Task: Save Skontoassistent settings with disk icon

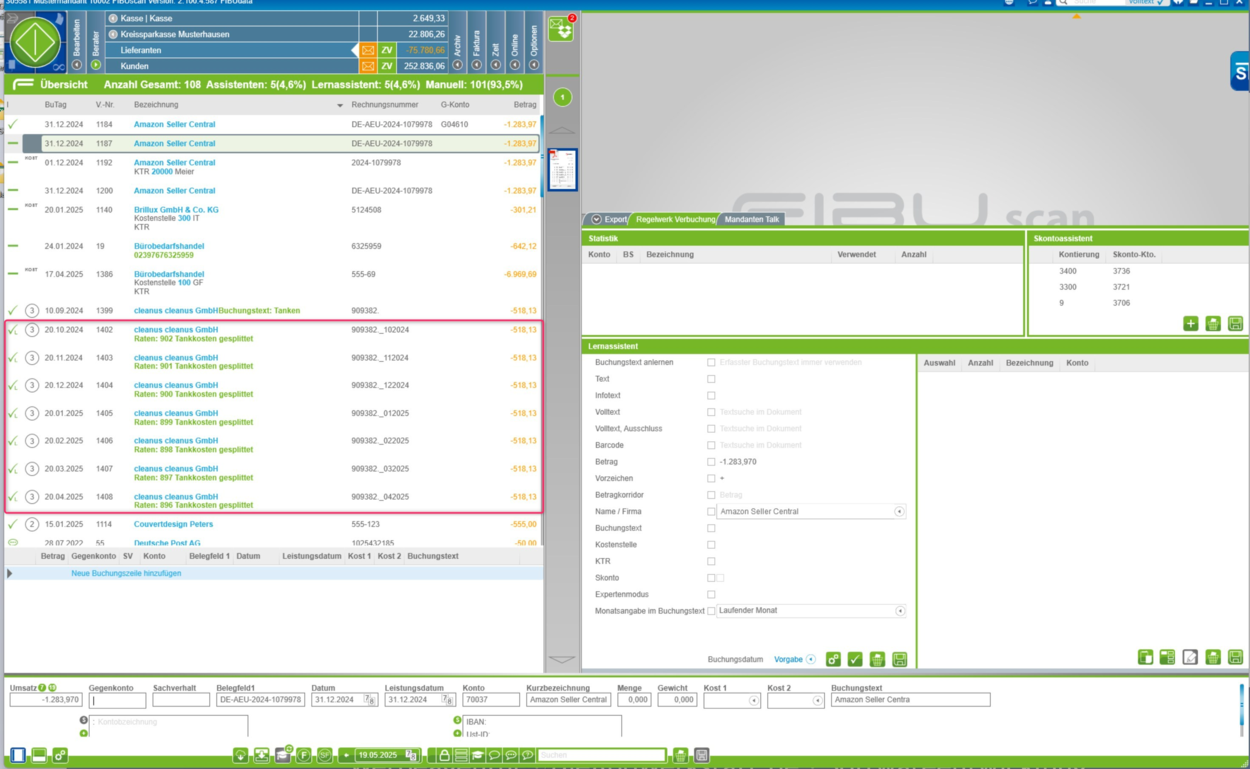Action: [1236, 324]
